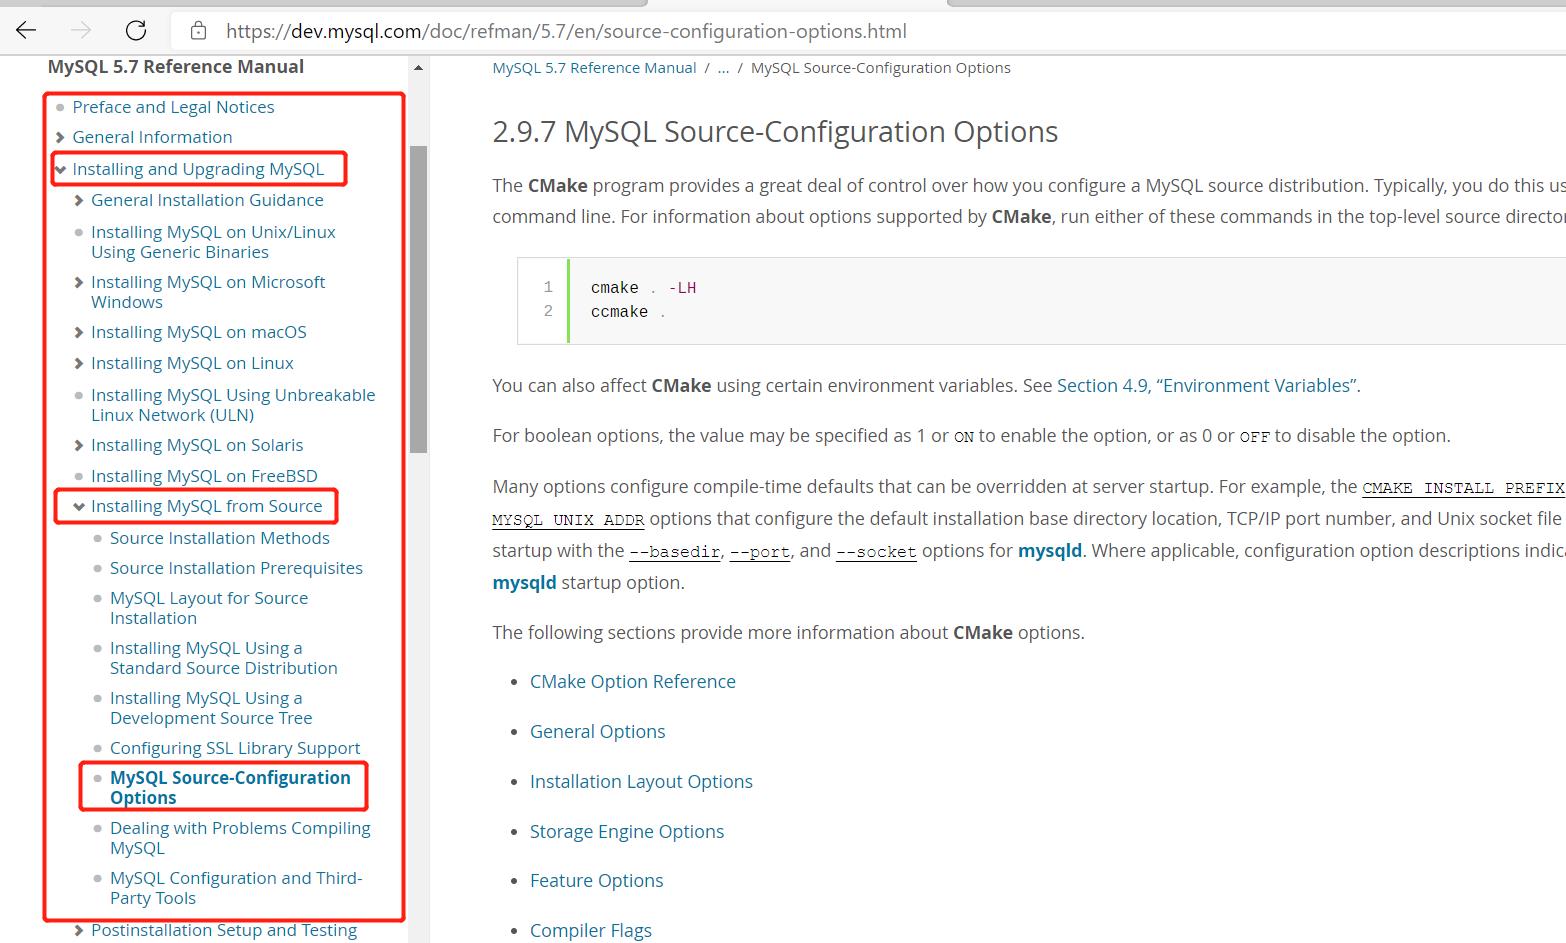Click the lock icon in address bar
This screenshot has width=1566, height=943.
[198, 31]
